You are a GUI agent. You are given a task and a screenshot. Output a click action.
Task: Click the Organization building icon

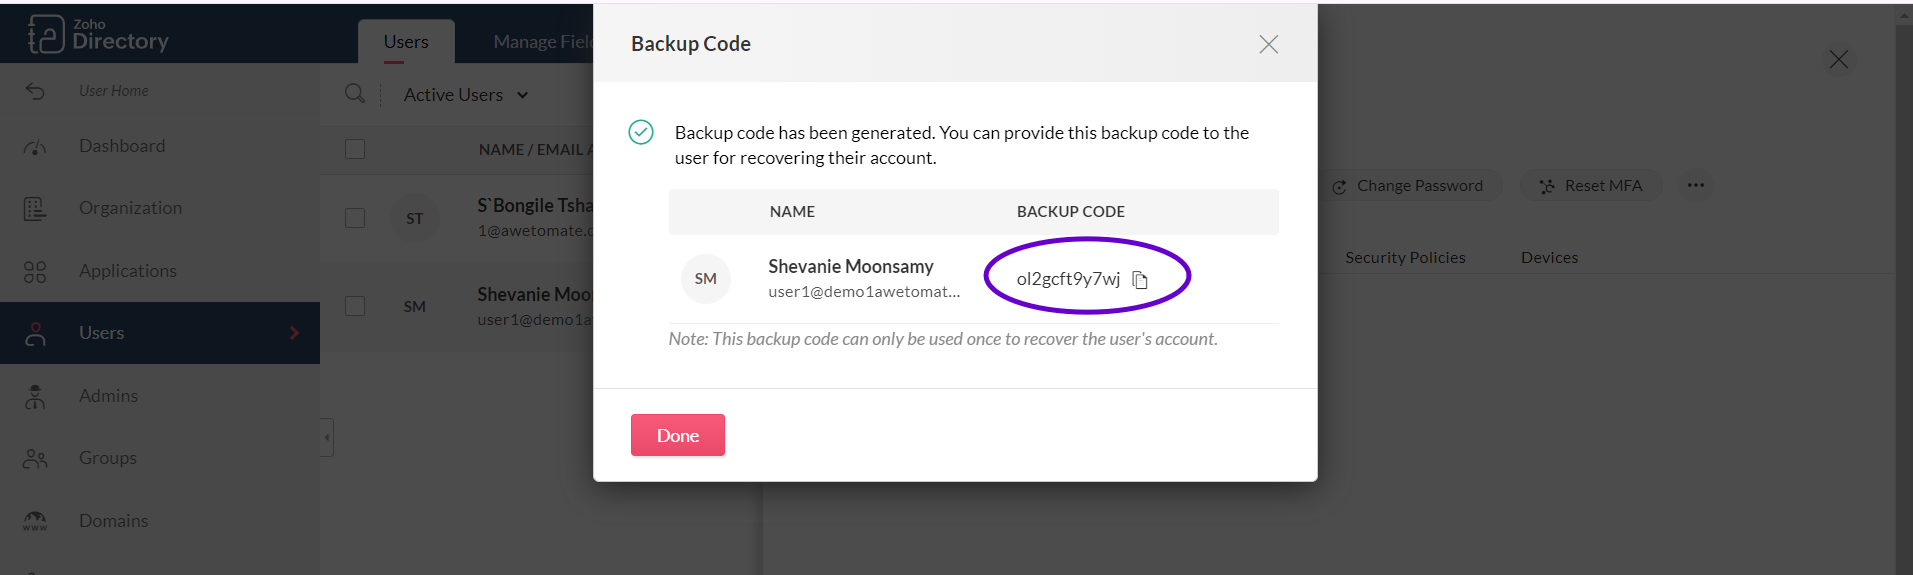[x=35, y=208]
